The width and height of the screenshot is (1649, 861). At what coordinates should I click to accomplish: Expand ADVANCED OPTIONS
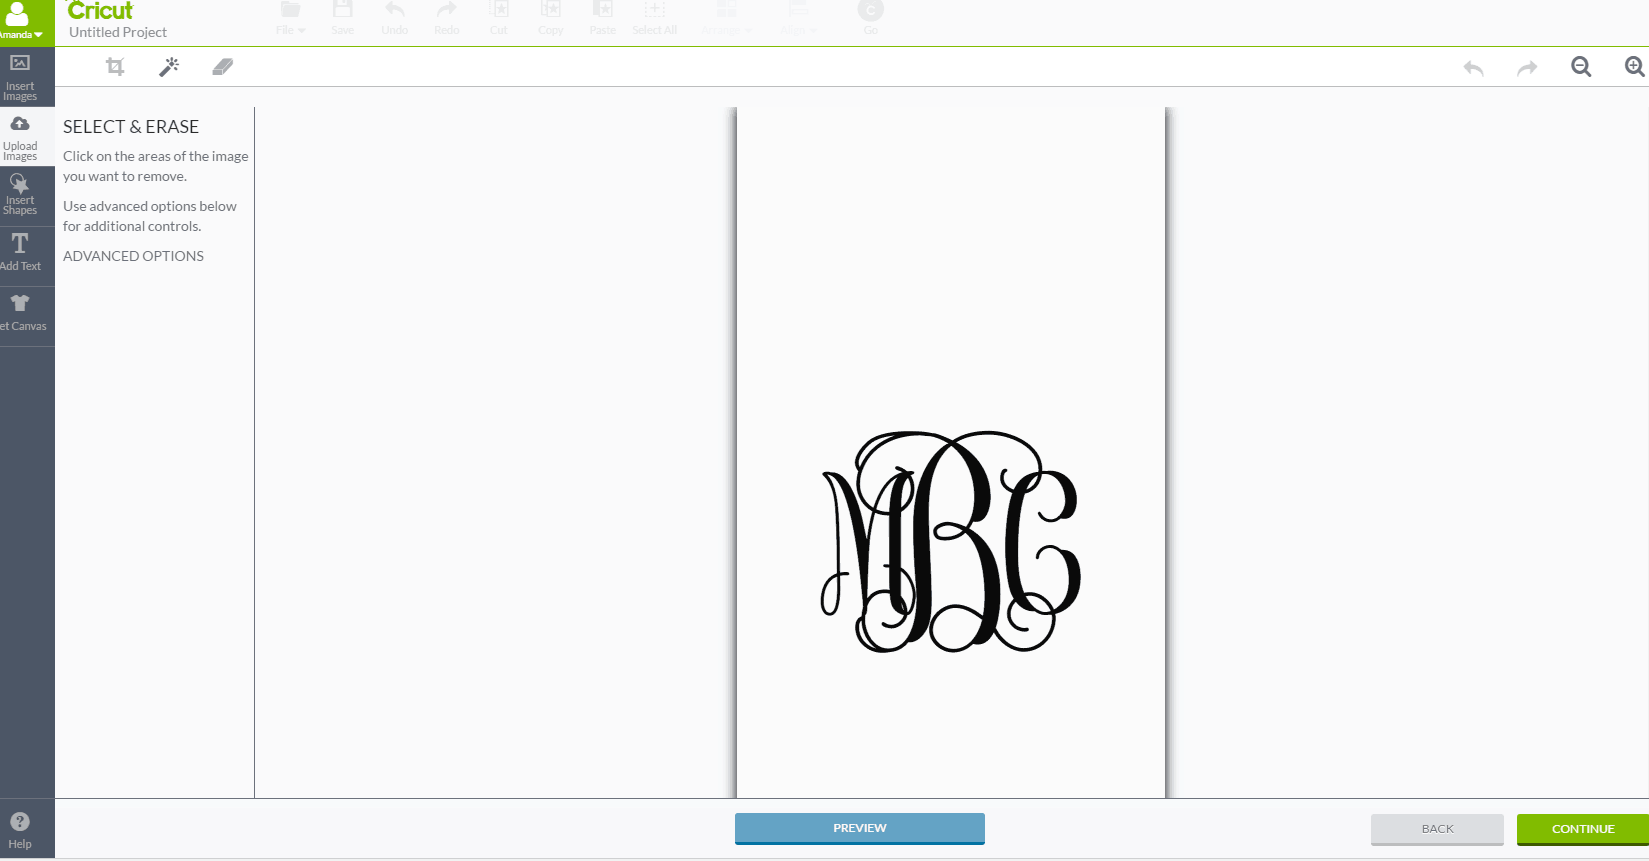[133, 256]
